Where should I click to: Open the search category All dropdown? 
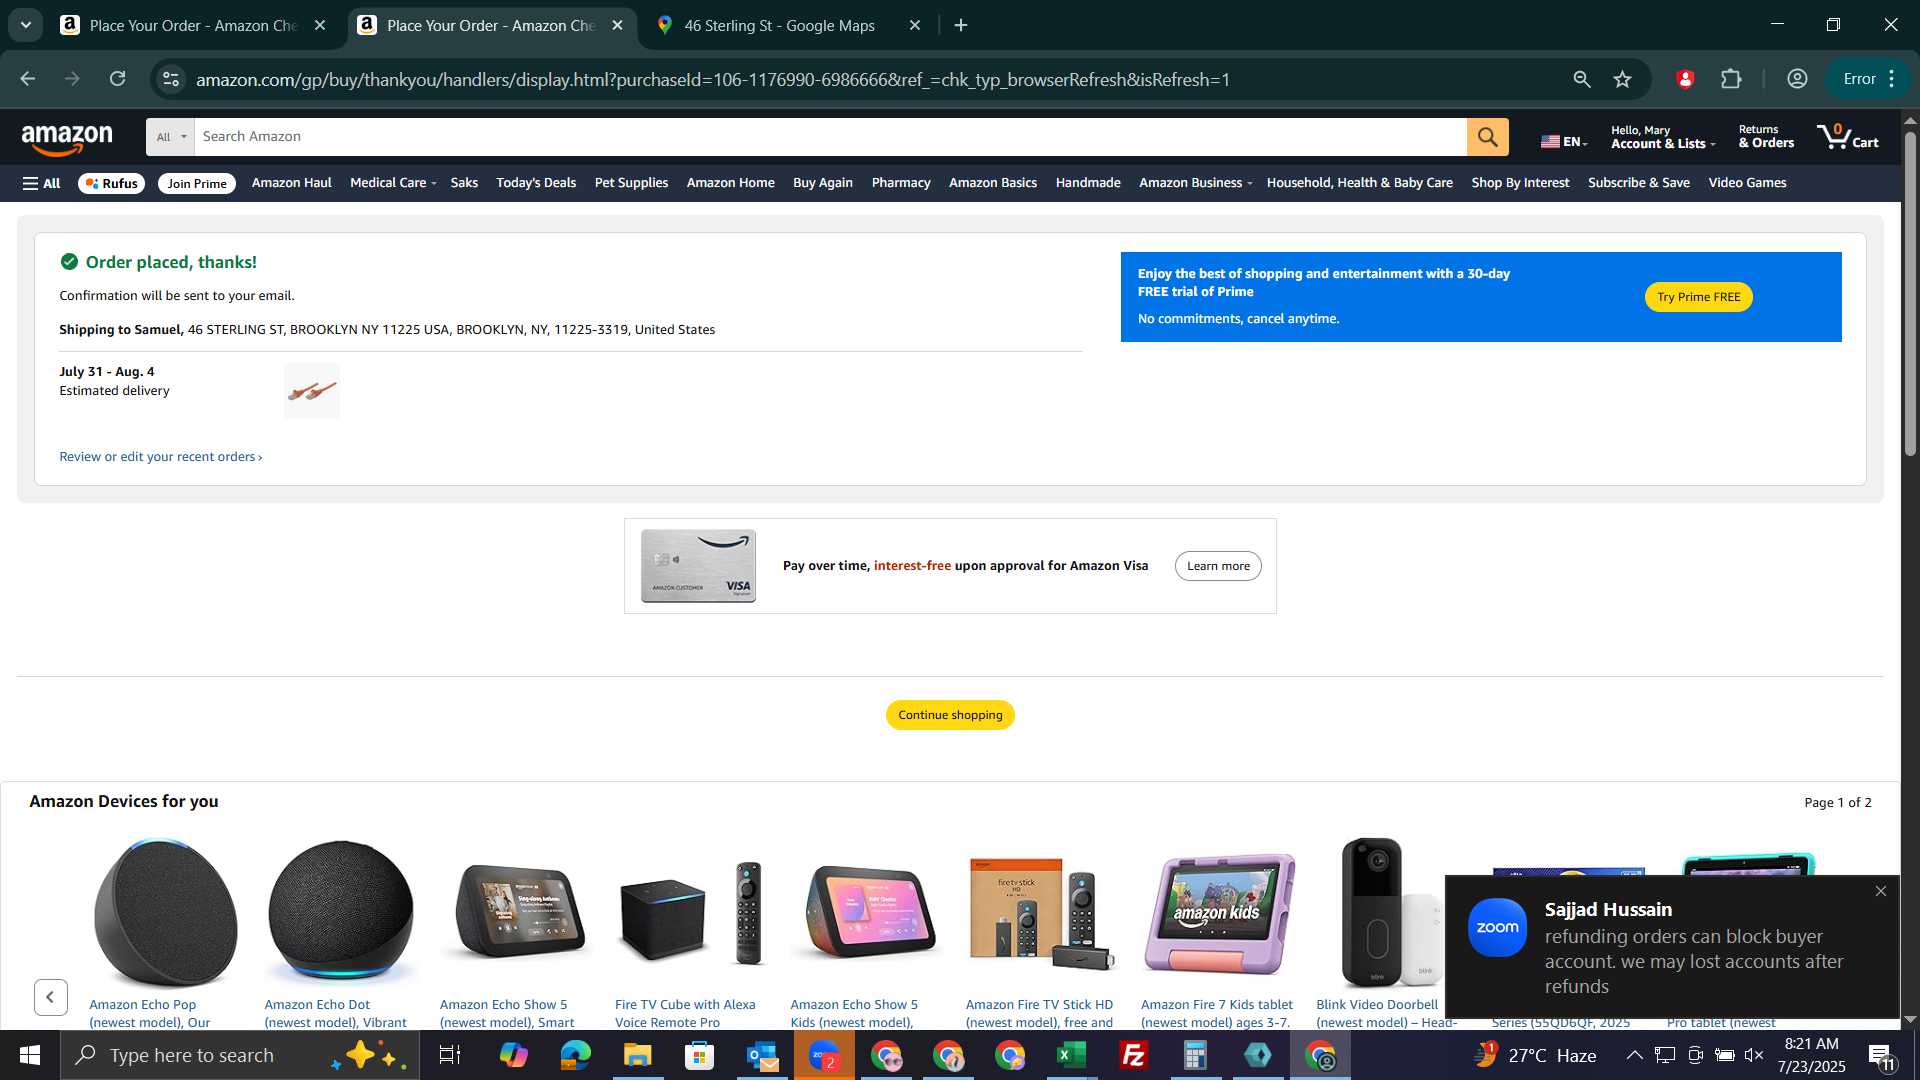click(171, 137)
